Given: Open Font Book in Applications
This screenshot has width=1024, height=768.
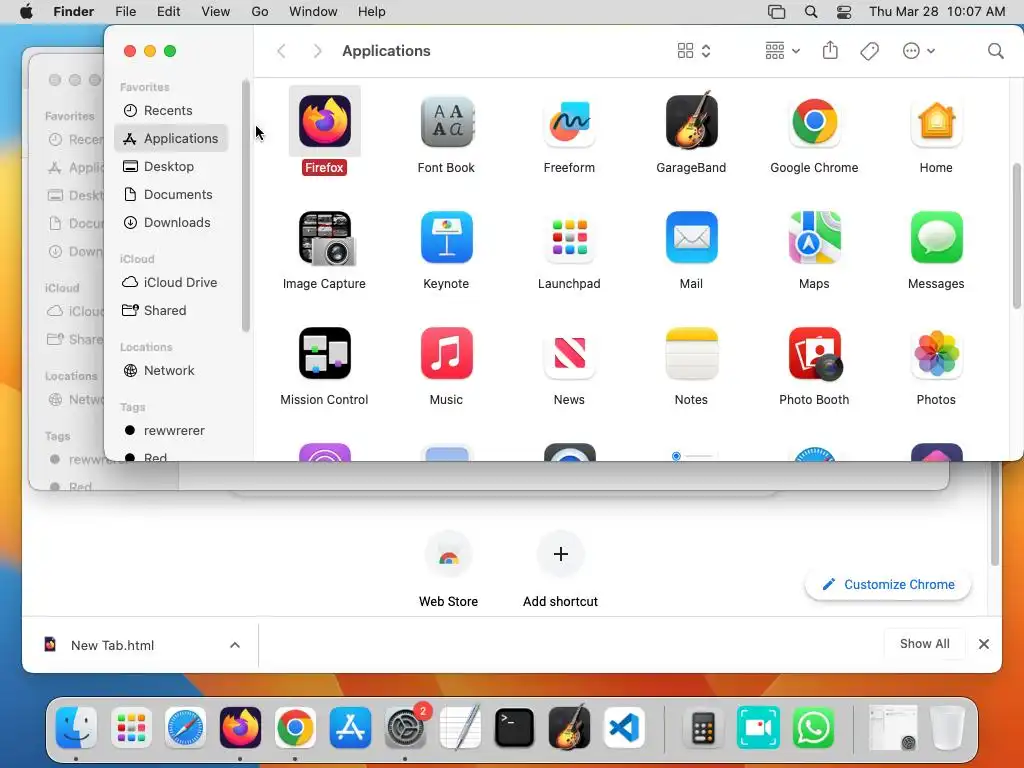Looking at the screenshot, I should pos(447,121).
